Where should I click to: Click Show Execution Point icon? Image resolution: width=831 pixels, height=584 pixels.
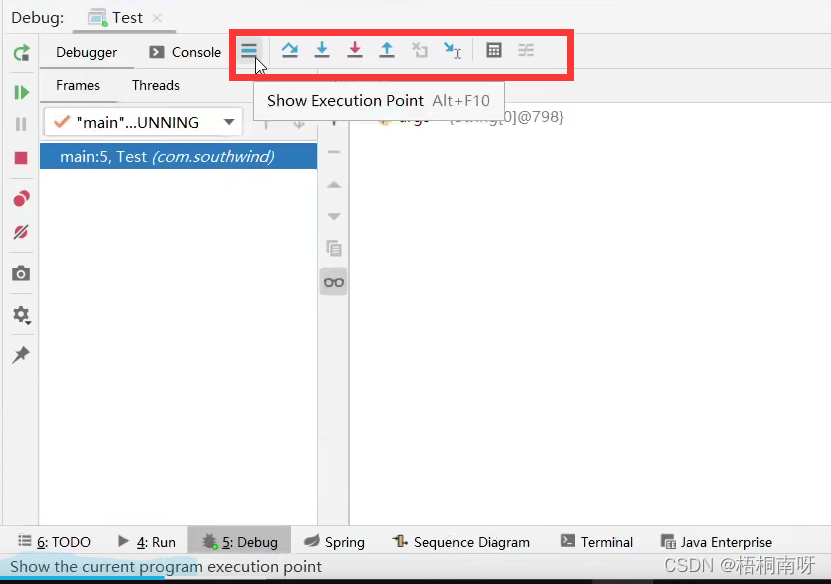click(x=249, y=50)
